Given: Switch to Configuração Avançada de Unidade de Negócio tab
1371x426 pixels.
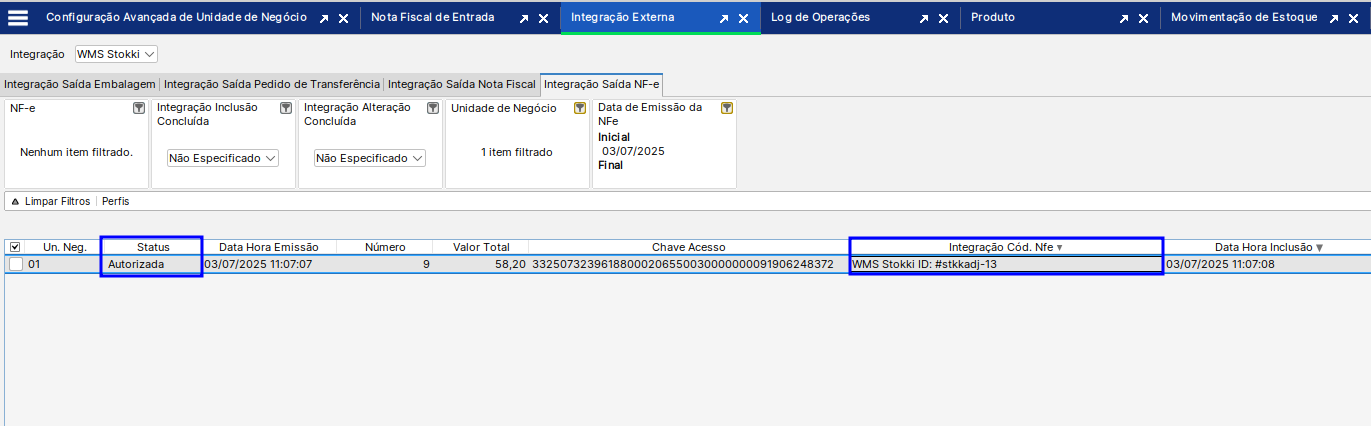Looking at the screenshot, I should pyautogui.click(x=177, y=18).
